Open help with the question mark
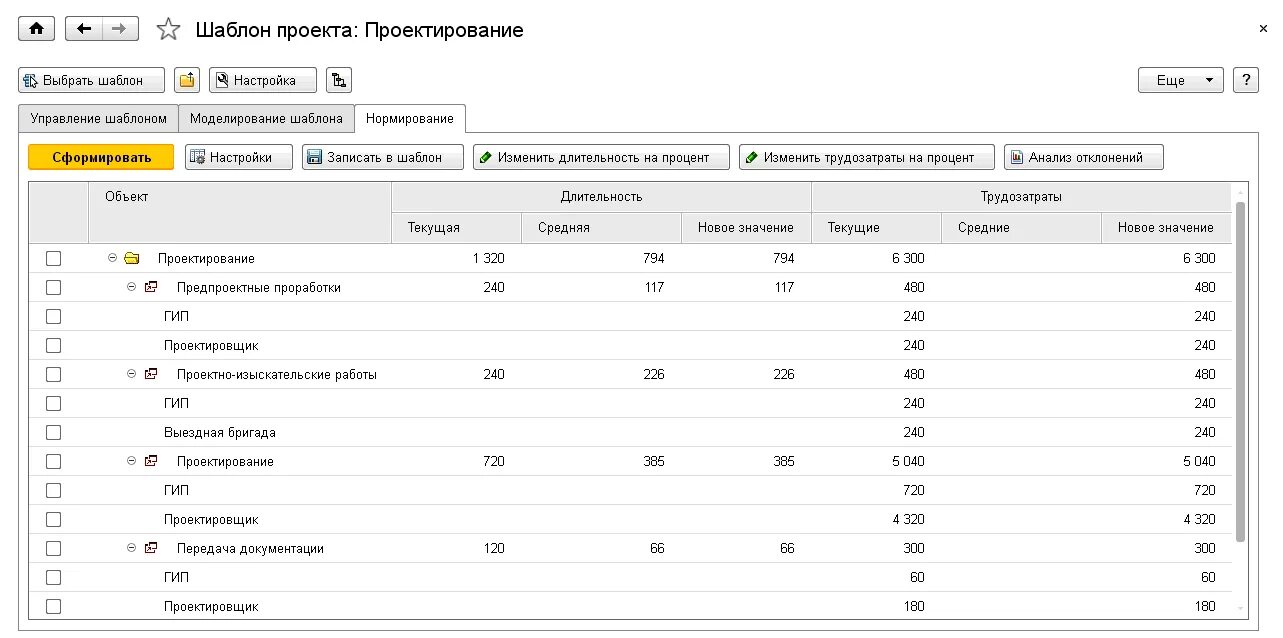Image resolution: width=1283 pixels, height=638 pixels. tap(1245, 80)
